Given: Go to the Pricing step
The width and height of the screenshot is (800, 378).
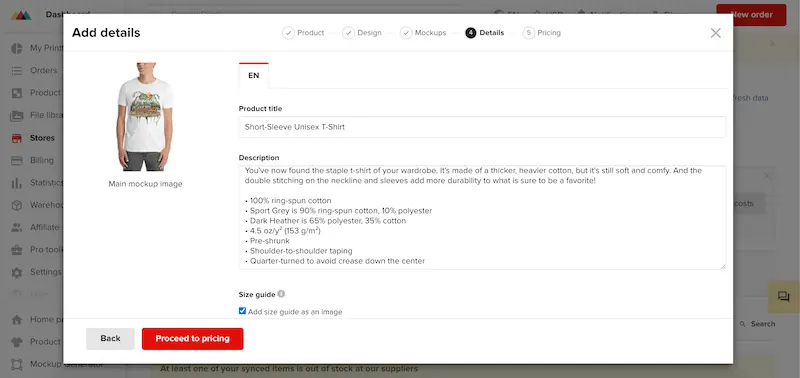Looking at the screenshot, I should [x=542, y=33].
